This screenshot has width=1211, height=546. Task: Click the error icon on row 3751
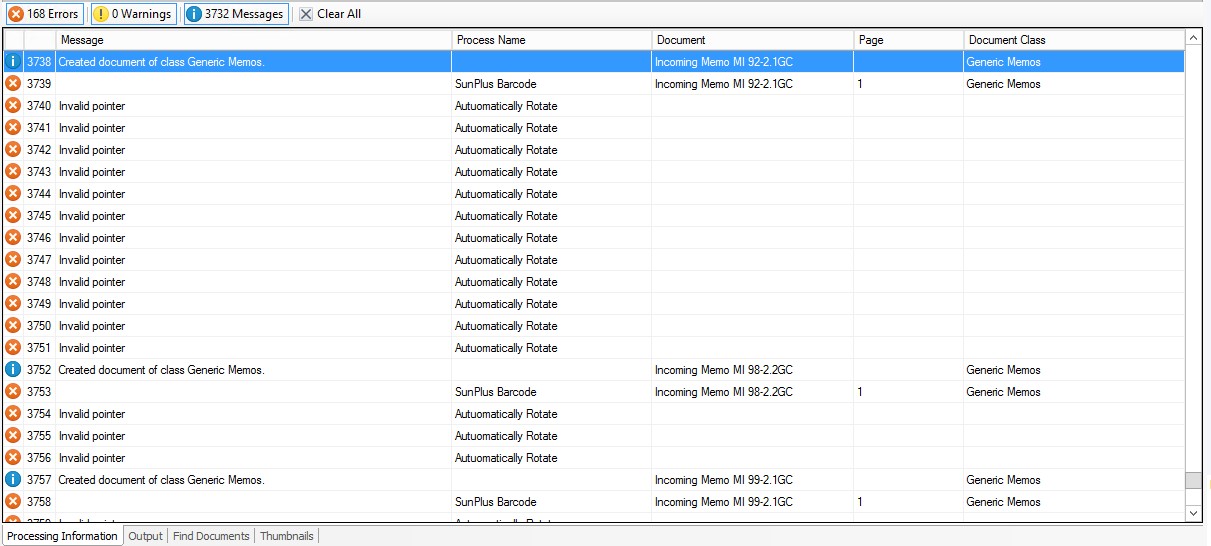13,348
